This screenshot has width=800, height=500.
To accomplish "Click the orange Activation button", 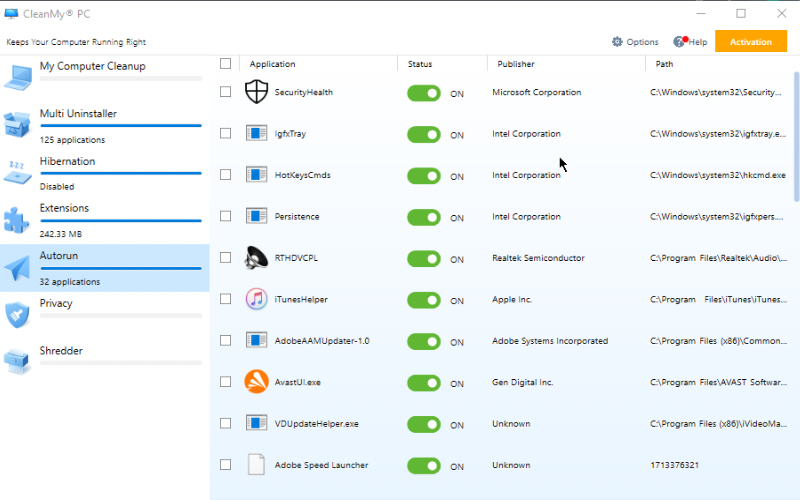I will [751, 42].
